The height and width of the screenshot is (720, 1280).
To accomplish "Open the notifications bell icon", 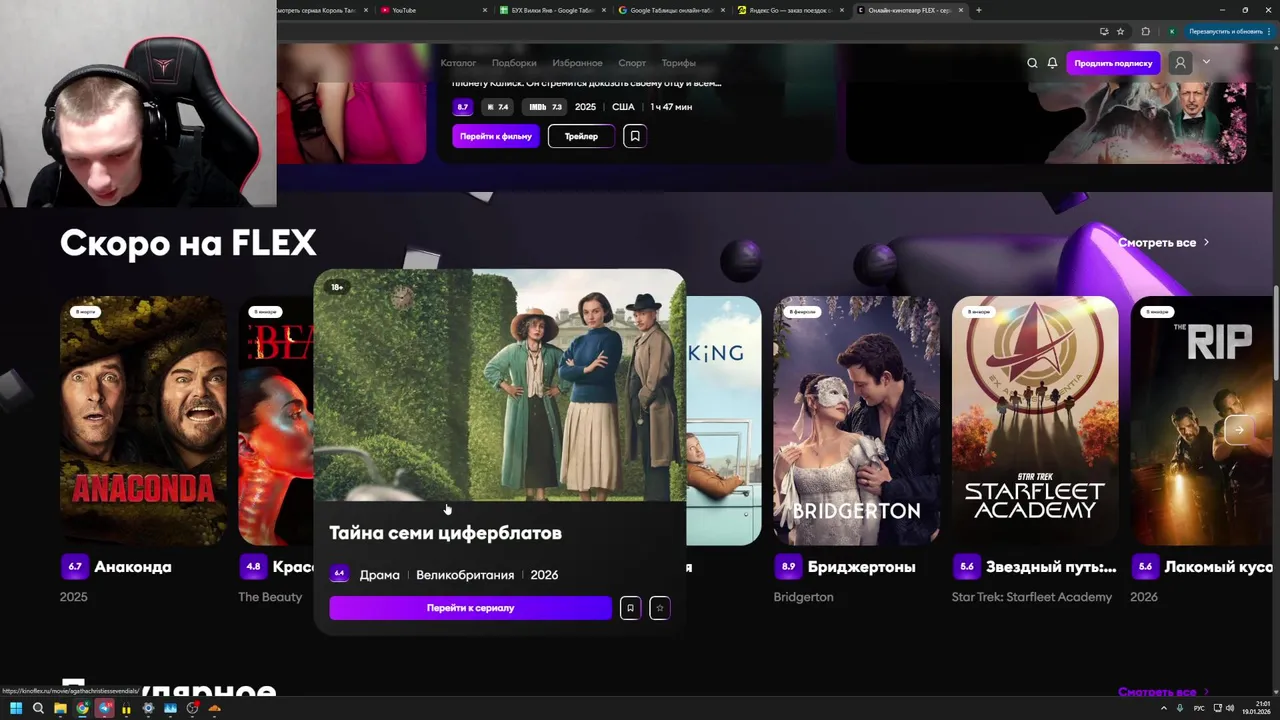I will [1052, 63].
